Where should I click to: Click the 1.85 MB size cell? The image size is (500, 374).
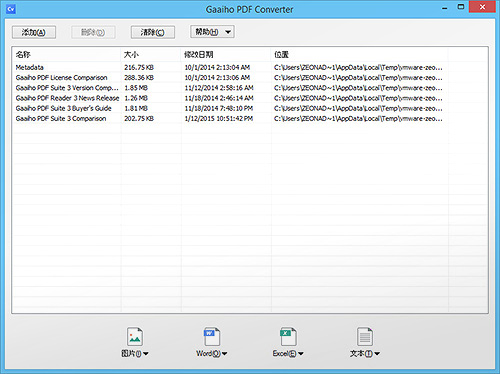[136, 88]
